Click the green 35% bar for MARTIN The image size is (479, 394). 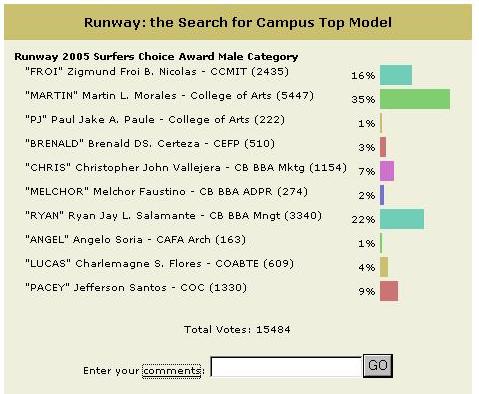tap(415, 99)
